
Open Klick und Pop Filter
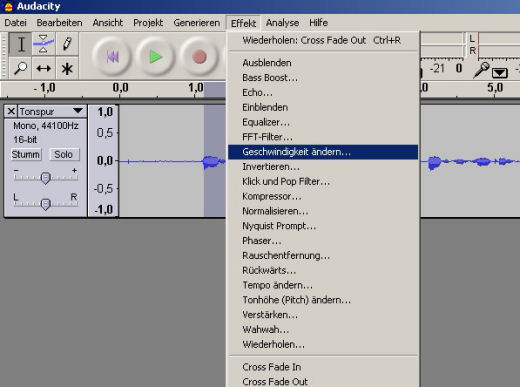tap(323, 181)
